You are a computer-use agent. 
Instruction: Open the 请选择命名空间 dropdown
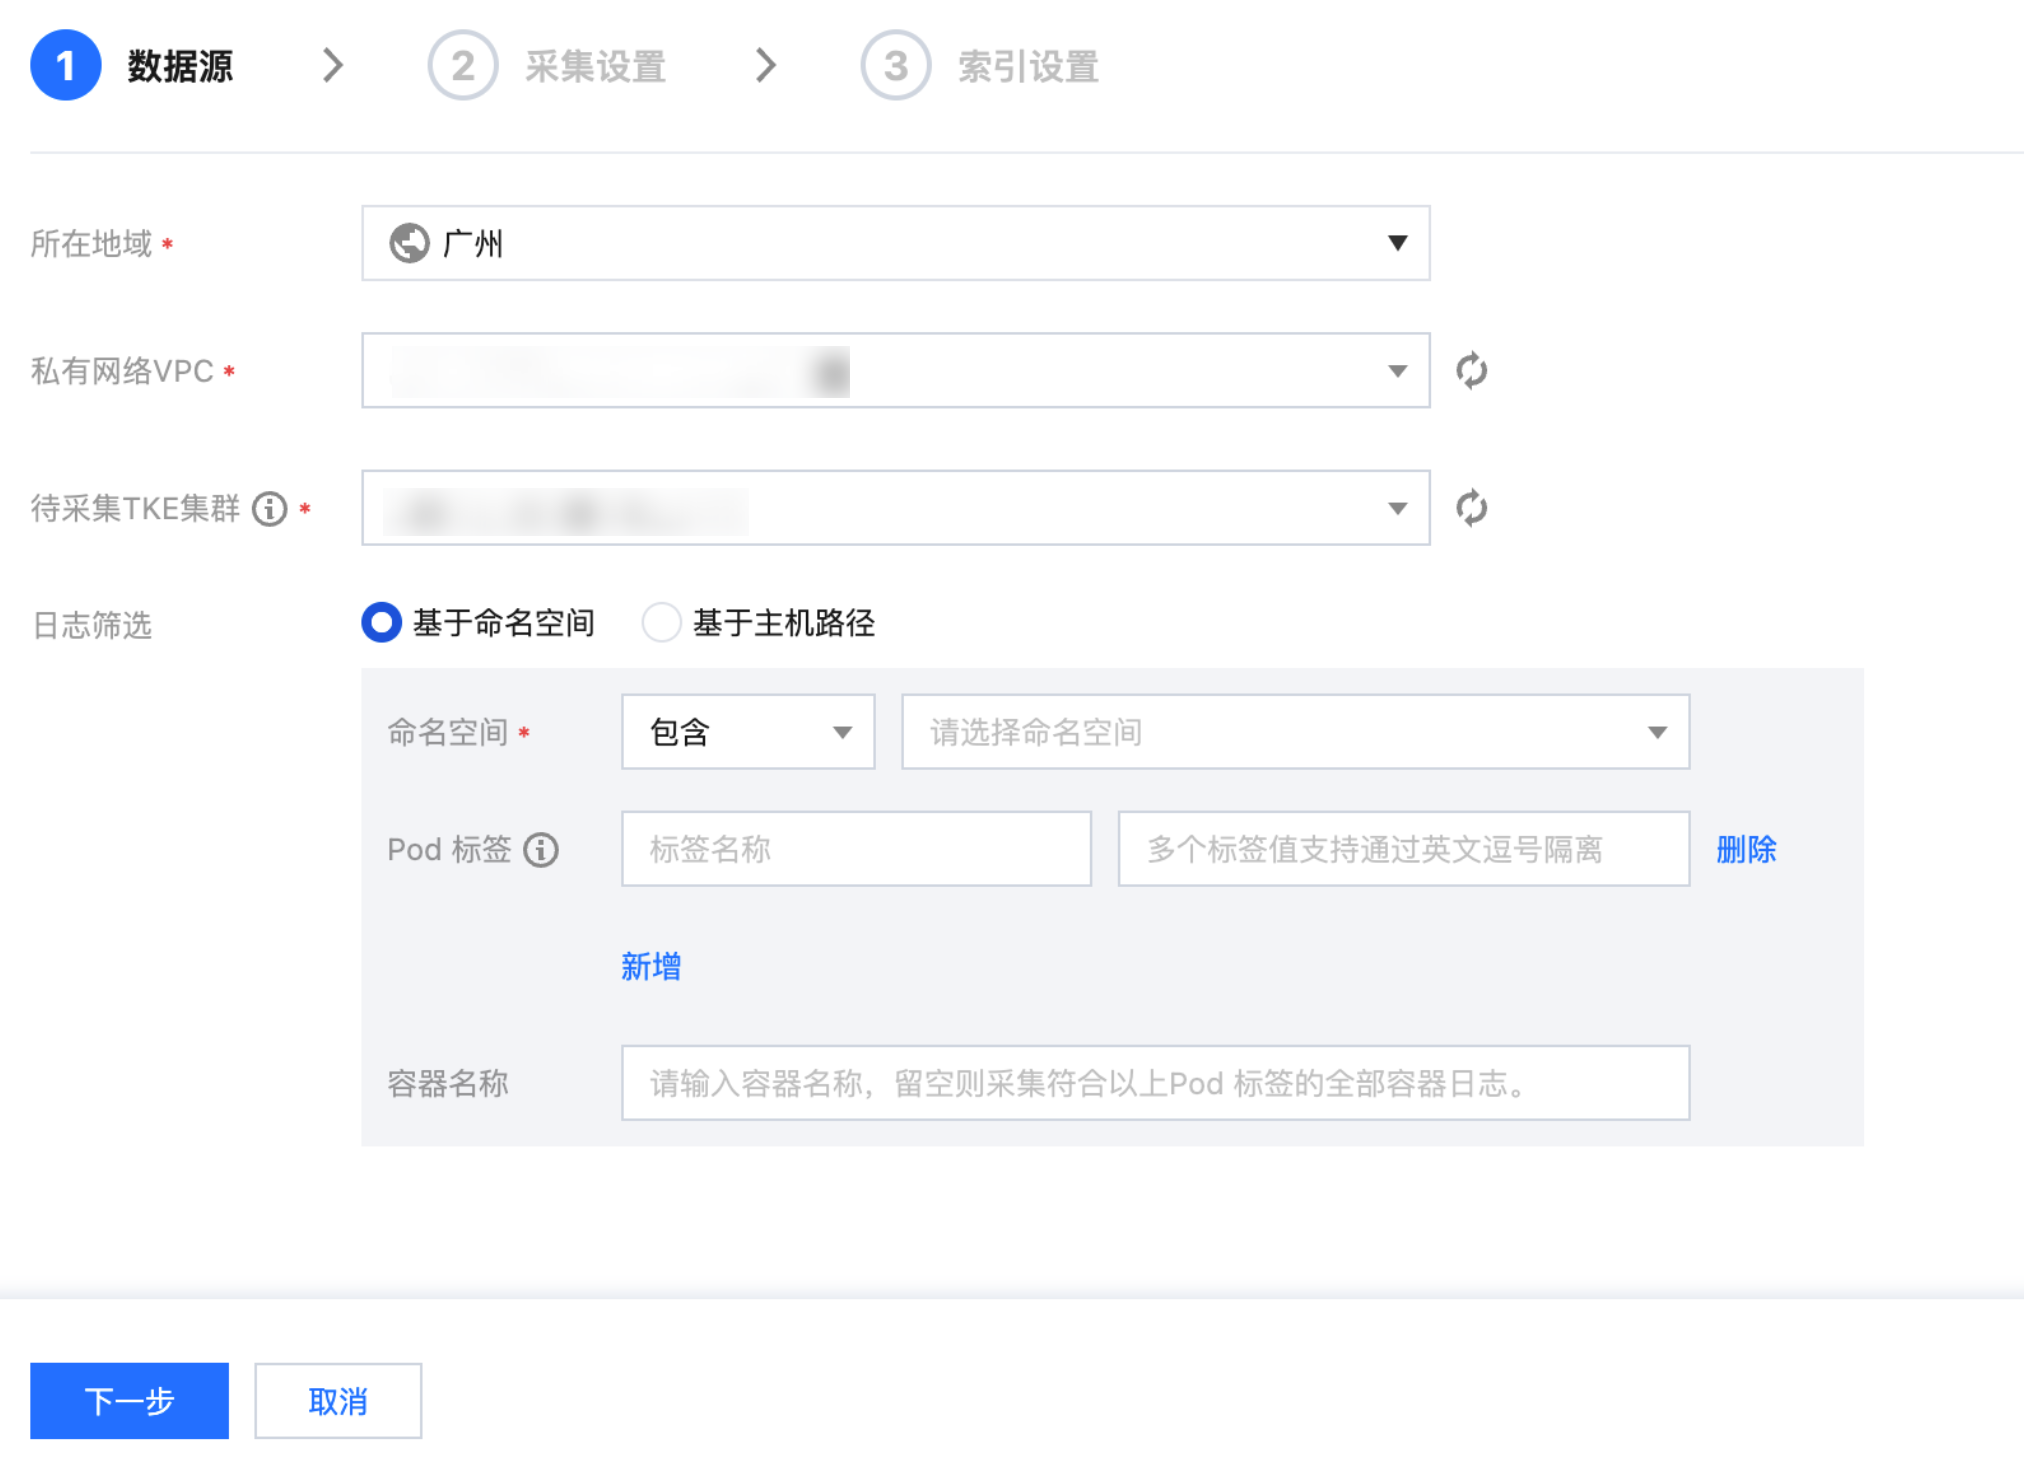pyautogui.click(x=1295, y=732)
